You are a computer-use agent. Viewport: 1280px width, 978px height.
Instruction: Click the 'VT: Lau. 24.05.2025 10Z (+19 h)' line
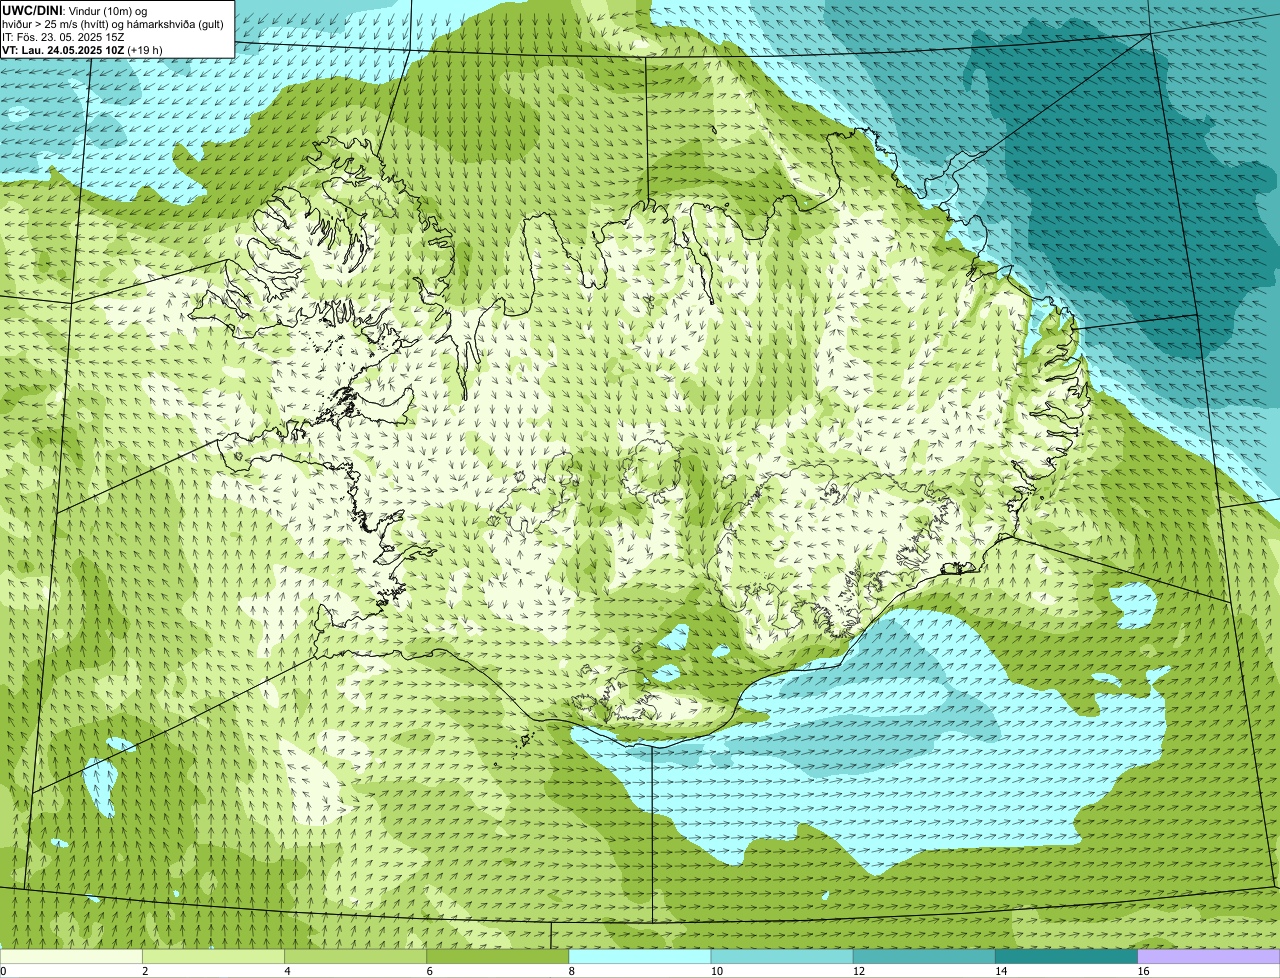pyautogui.click(x=82, y=50)
